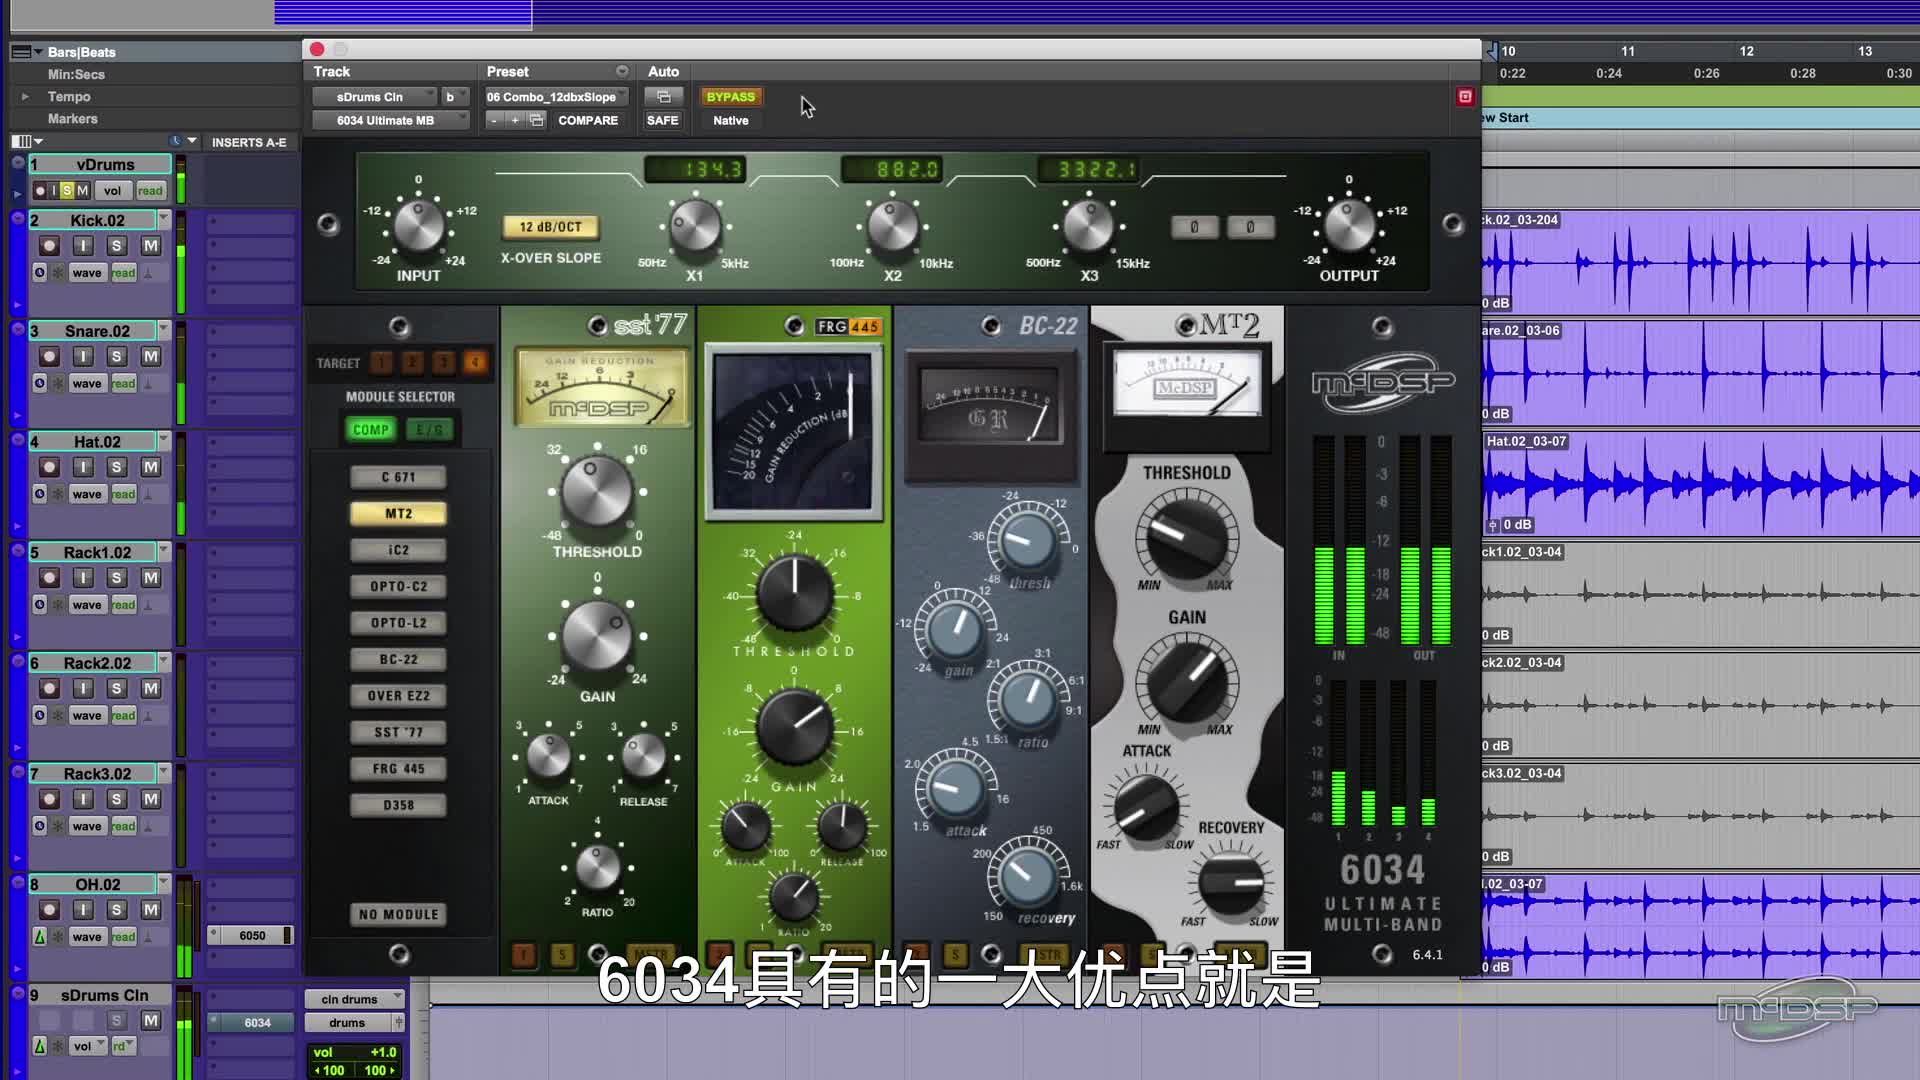
Task: Click the clock icon above track list
Action: [x=176, y=142]
